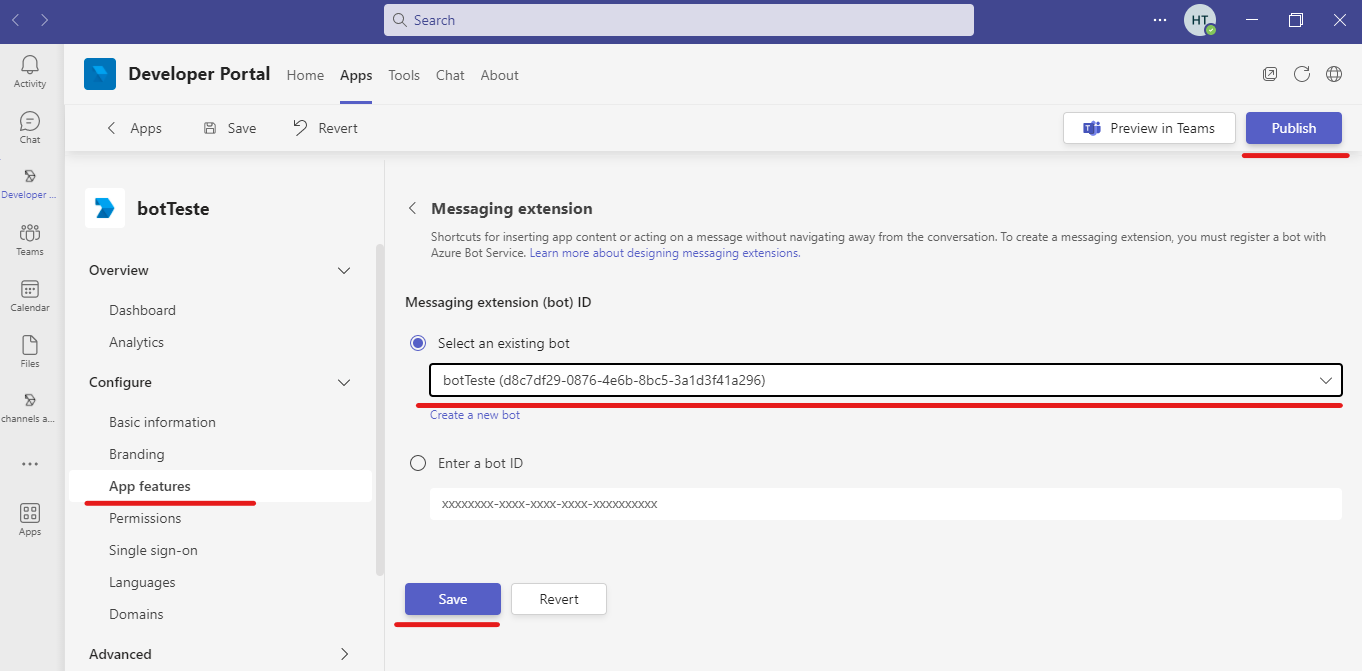Click the pop-out window icon

pos(1270,74)
